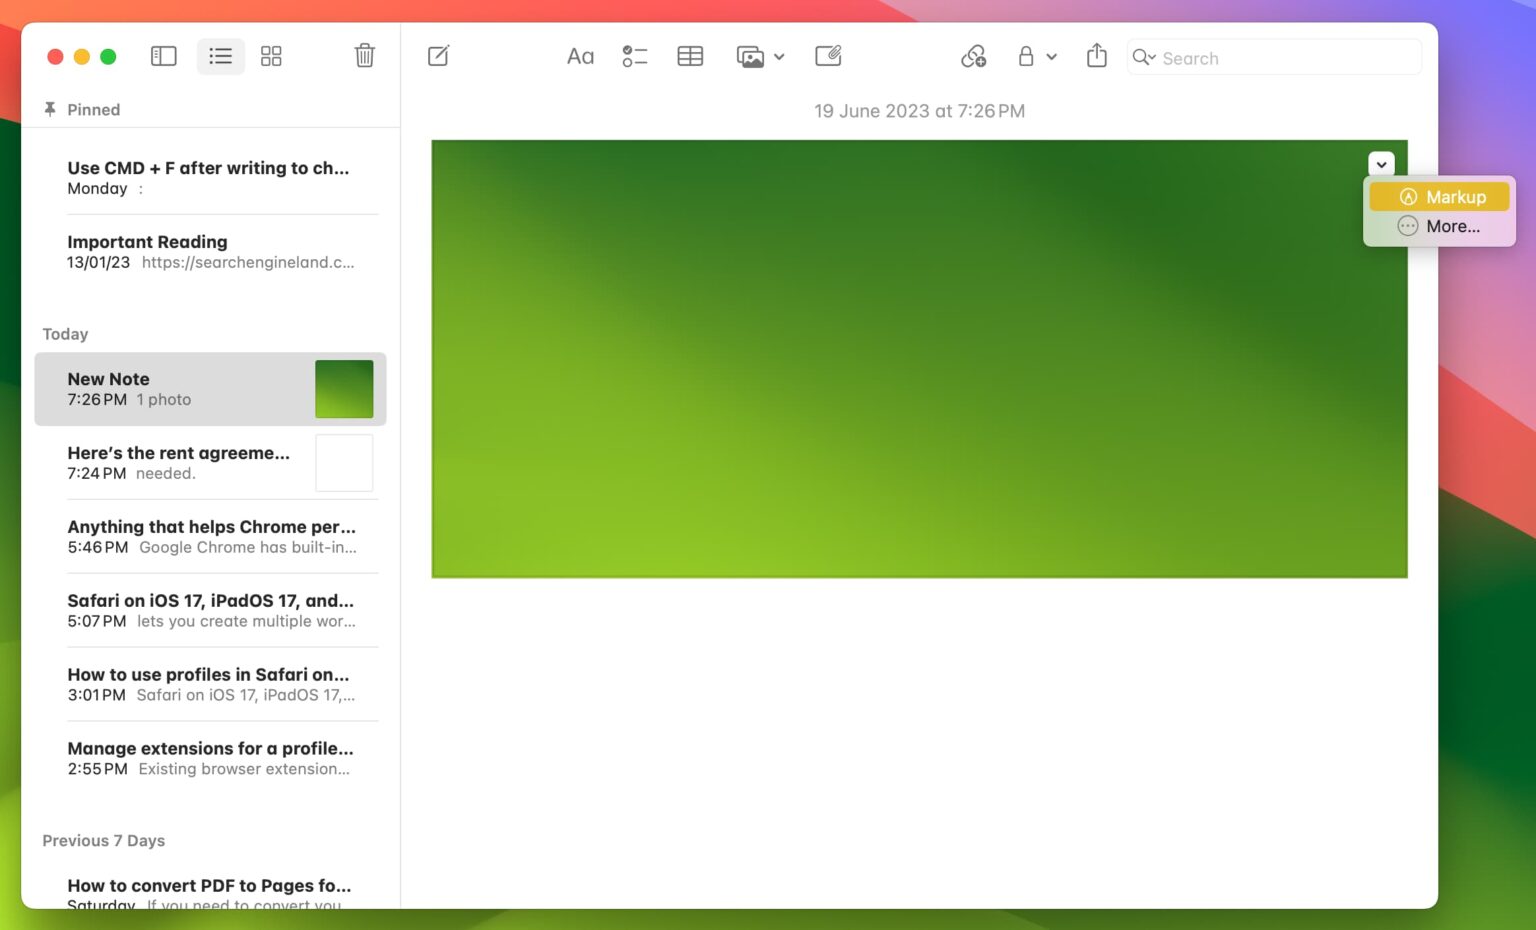This screenshot has height=930, width=1536.
Task: Open the 'Safari on iOS 17, iPadOS 17' note
Action: [210, 611]
